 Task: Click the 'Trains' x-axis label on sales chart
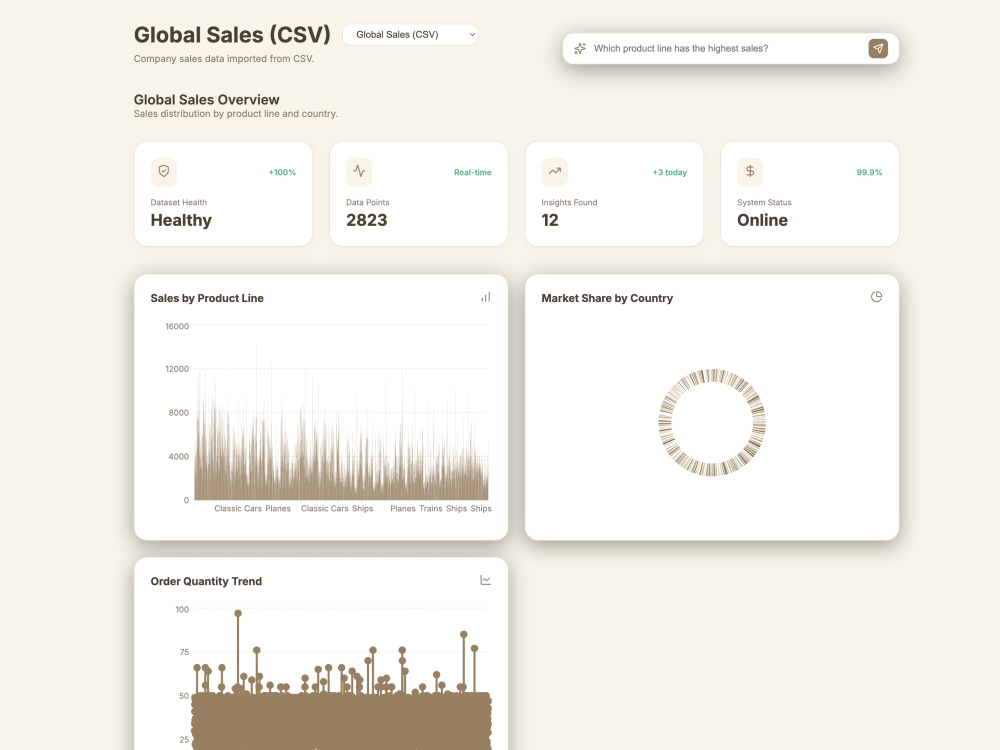pos(430,508)
